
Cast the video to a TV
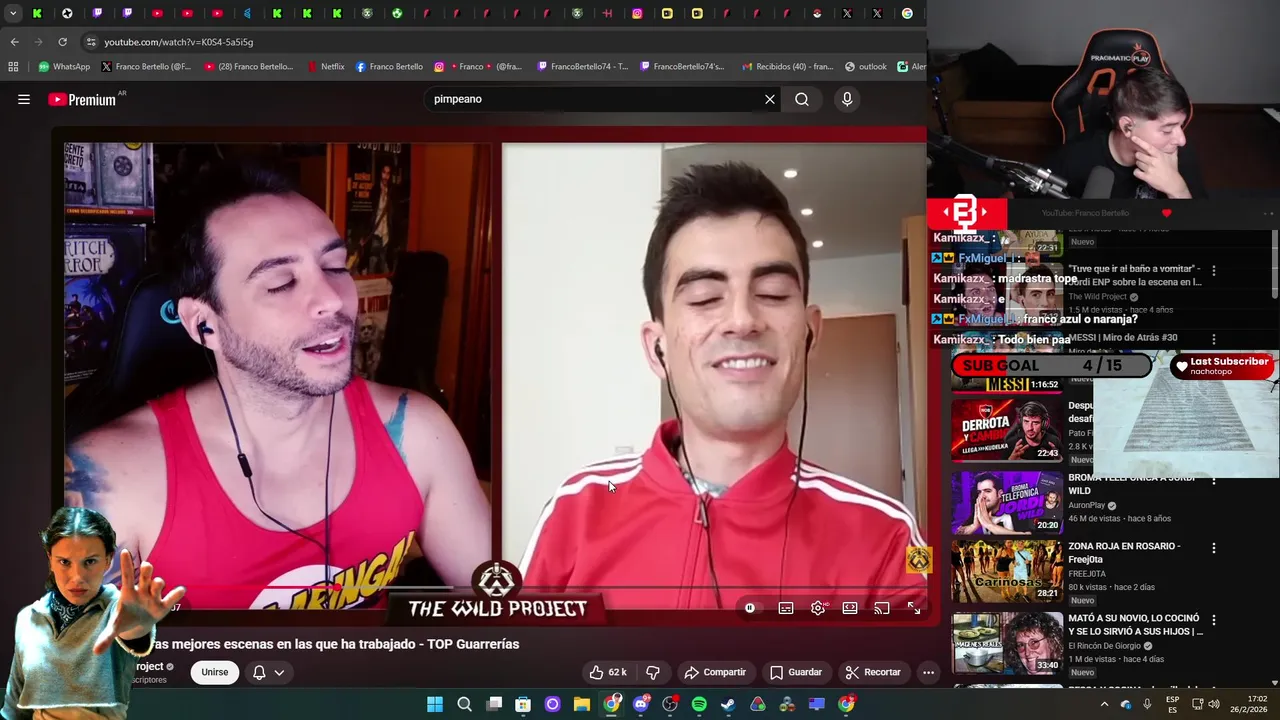[x=882, y=608]
